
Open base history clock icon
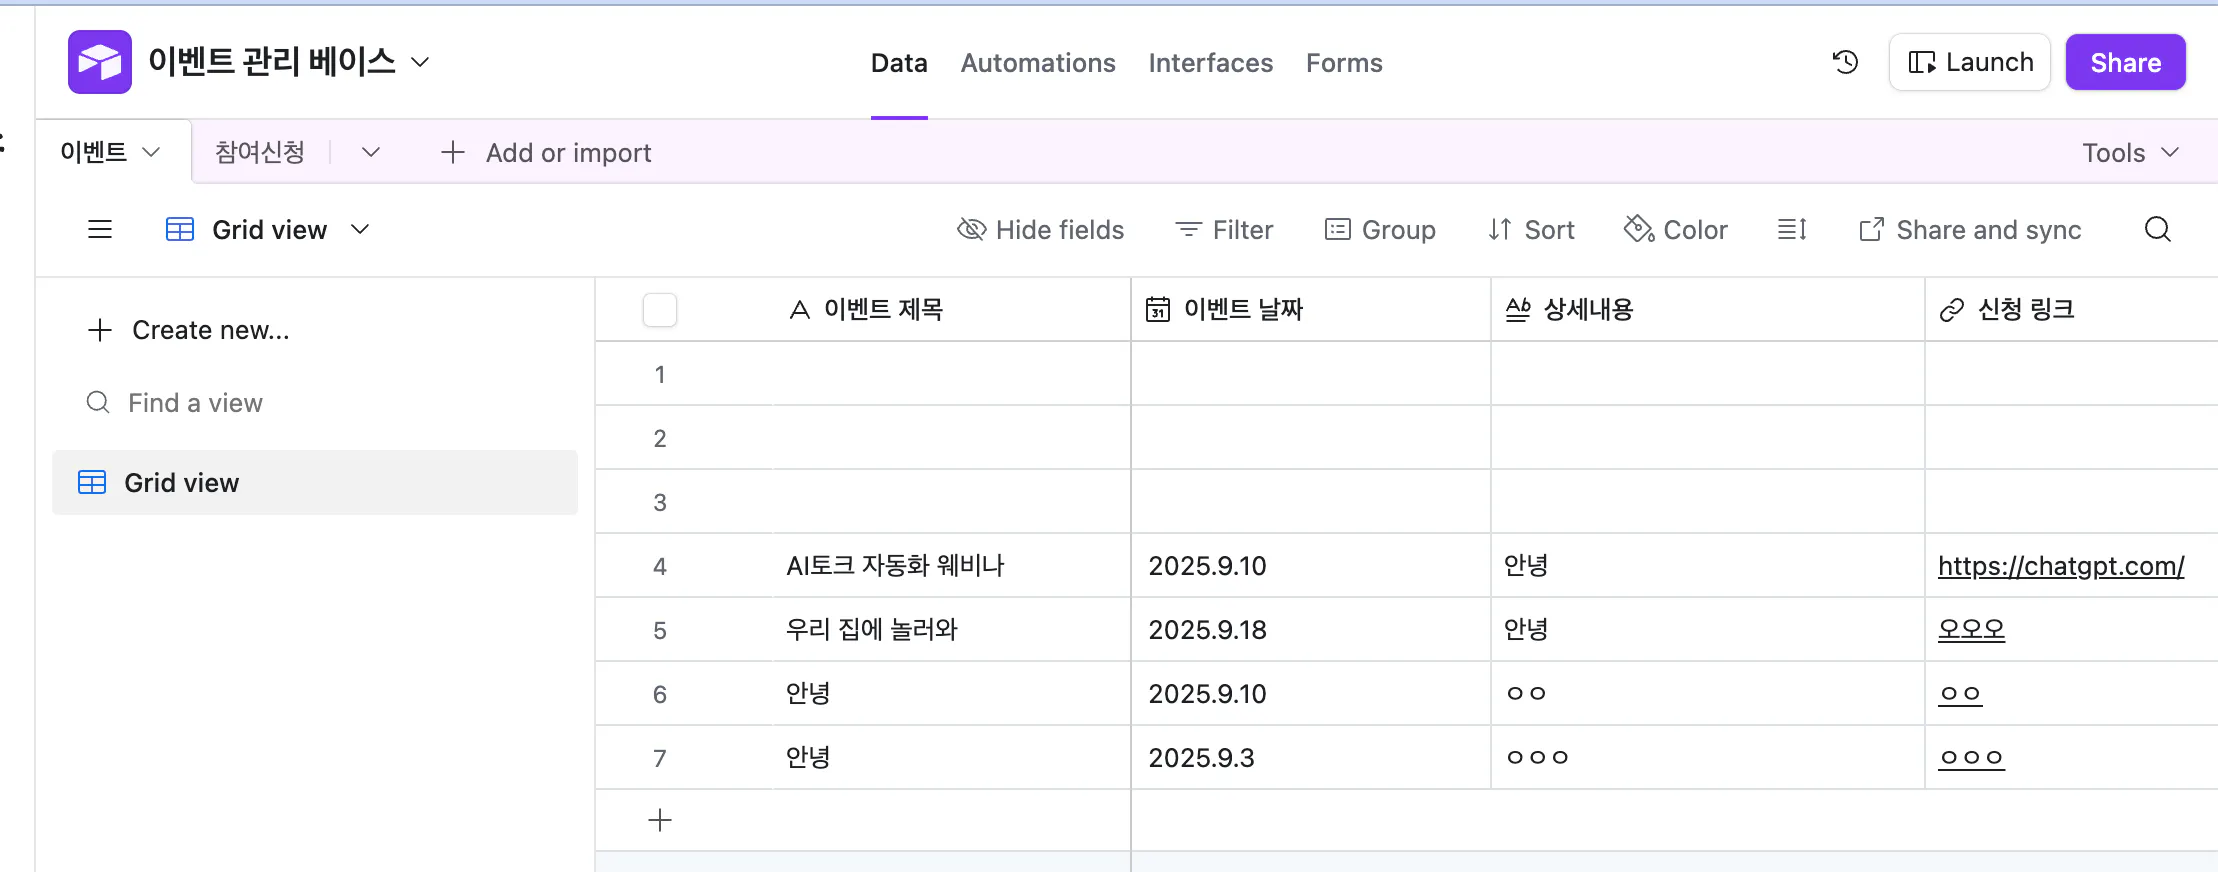(1845, 62)
